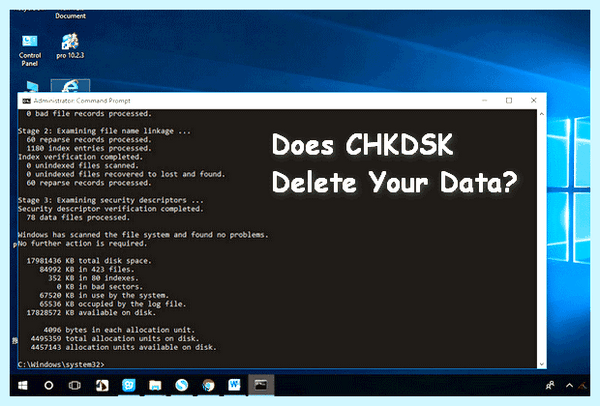The height and width of the screenshot is (406, 600).
Task: Click '65536 KB occupied by the log file.' line
Action: point(113,304)
